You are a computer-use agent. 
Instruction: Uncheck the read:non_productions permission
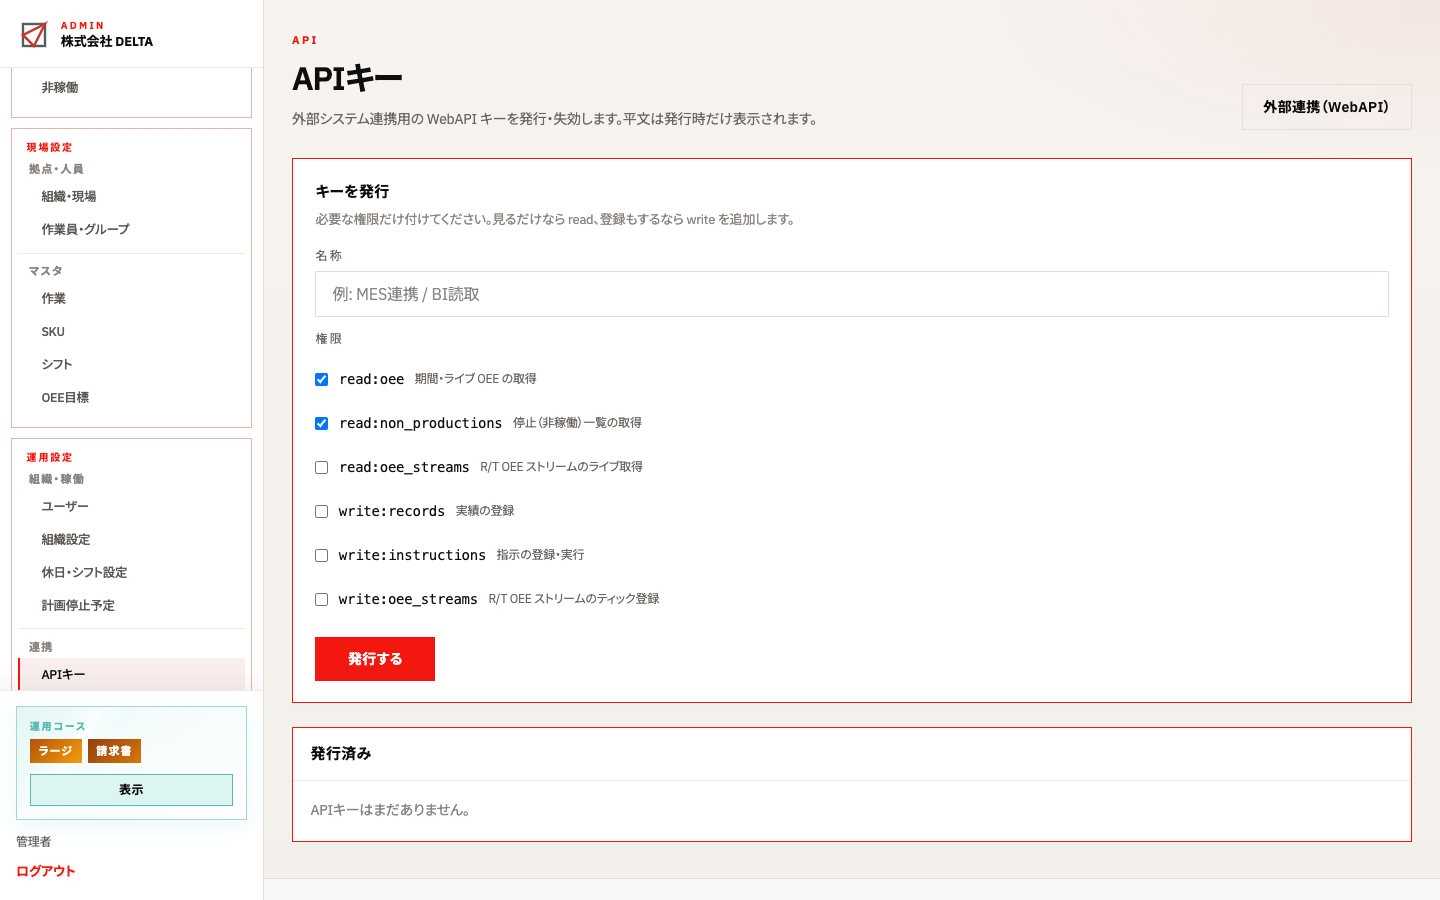tap(321, 423)
